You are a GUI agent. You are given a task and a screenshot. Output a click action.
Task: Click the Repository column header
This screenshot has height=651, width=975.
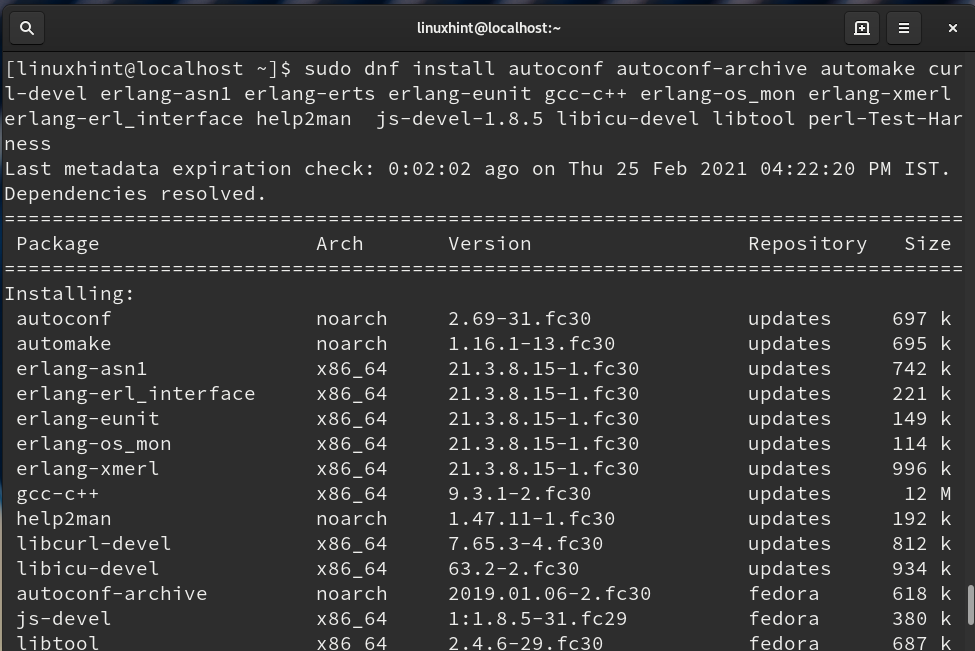coord(807,243)
